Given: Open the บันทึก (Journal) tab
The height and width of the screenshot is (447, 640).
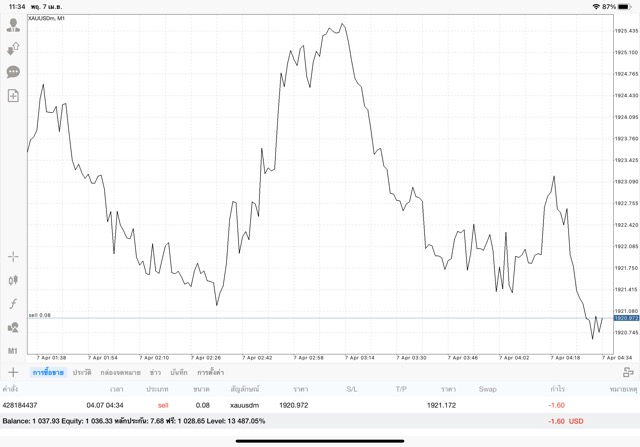Looking at the screenshot, I should [x=179, y=372].
